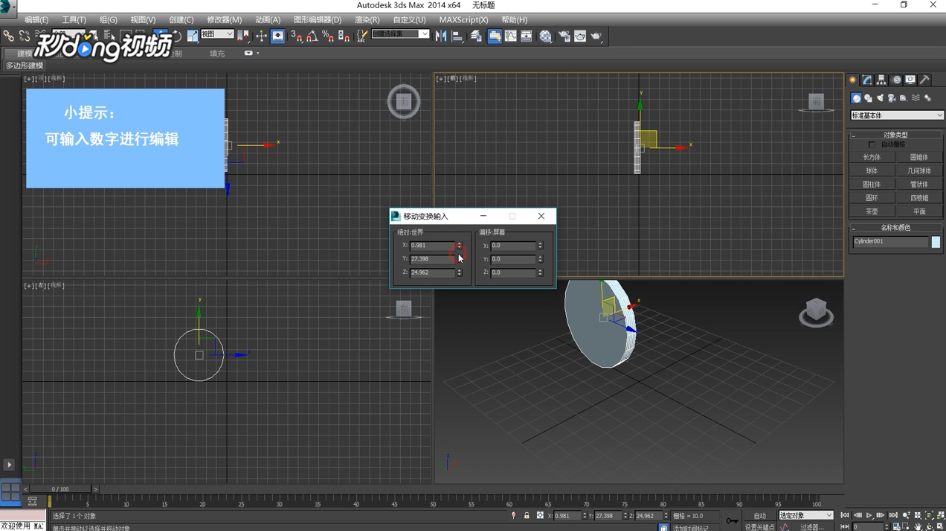Create a 圆柱体 cylinder primitive
The height and width of the screenshot is (531, 946).
pos(872,184)
